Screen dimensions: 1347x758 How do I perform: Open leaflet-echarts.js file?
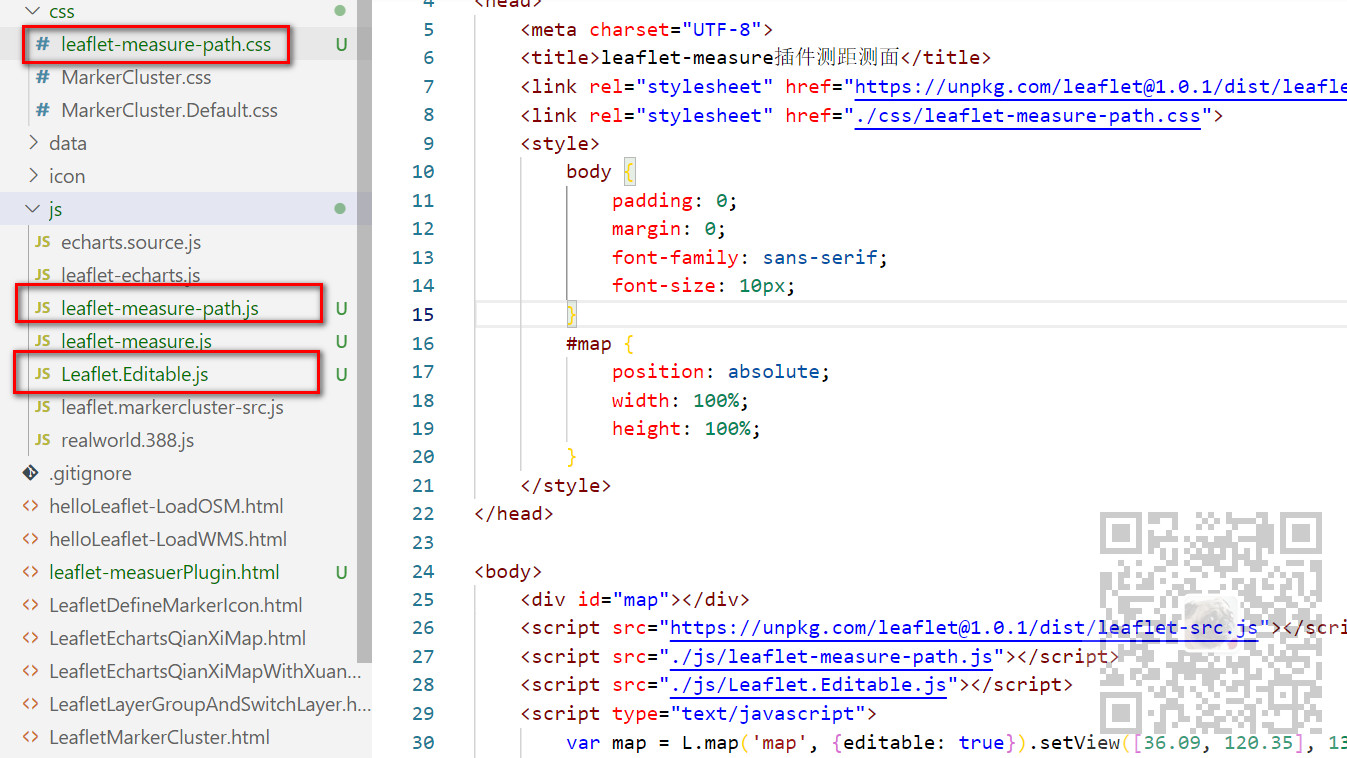tap(130, 275)
